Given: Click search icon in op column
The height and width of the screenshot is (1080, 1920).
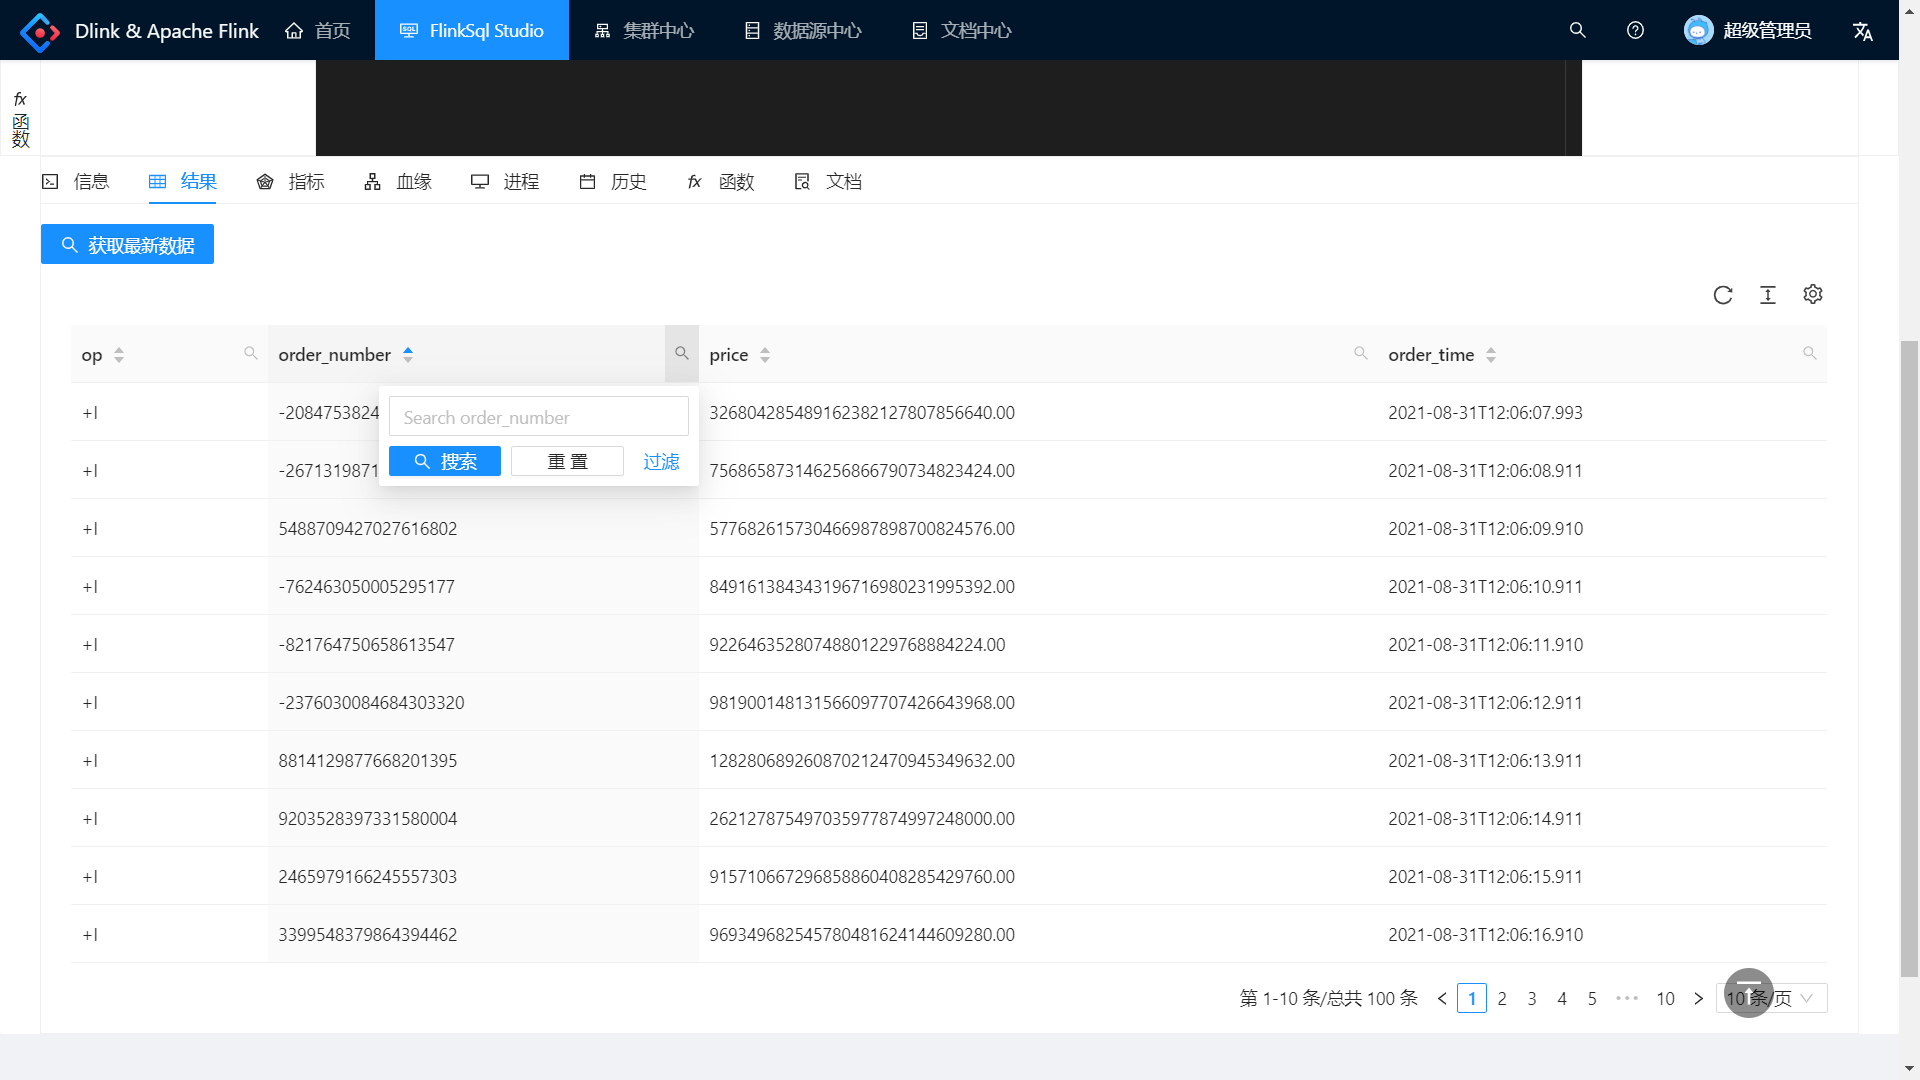Looking at the screenshot, I should click(250, 353).
